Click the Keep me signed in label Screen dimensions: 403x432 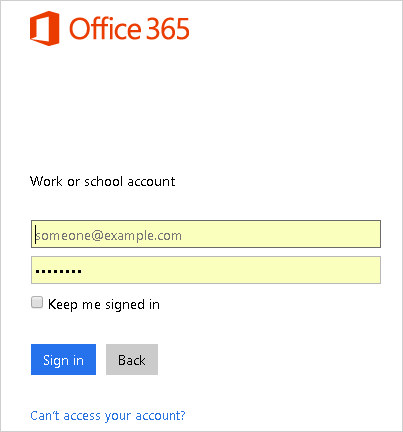click(104, 304)
